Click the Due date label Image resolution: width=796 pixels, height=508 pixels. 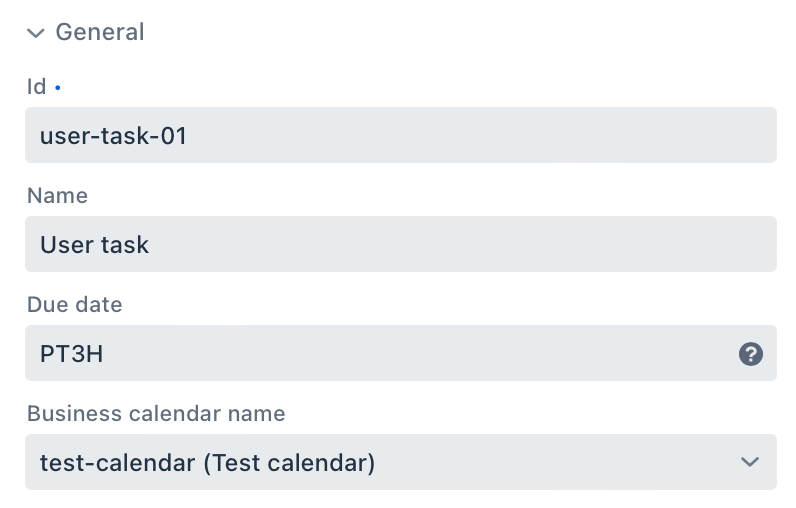click(x=74, y=305)
